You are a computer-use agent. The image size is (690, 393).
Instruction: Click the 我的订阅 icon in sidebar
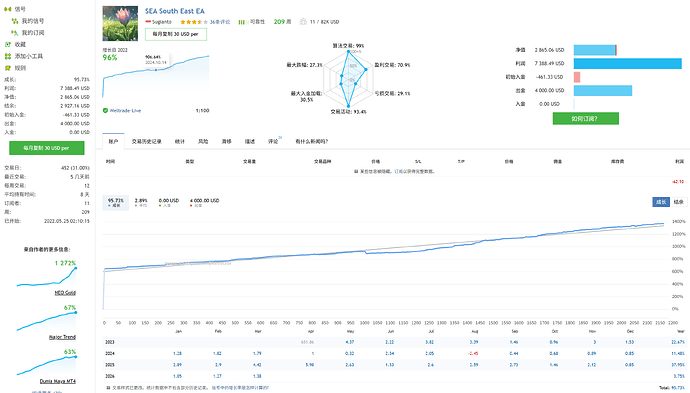point(15,33)
